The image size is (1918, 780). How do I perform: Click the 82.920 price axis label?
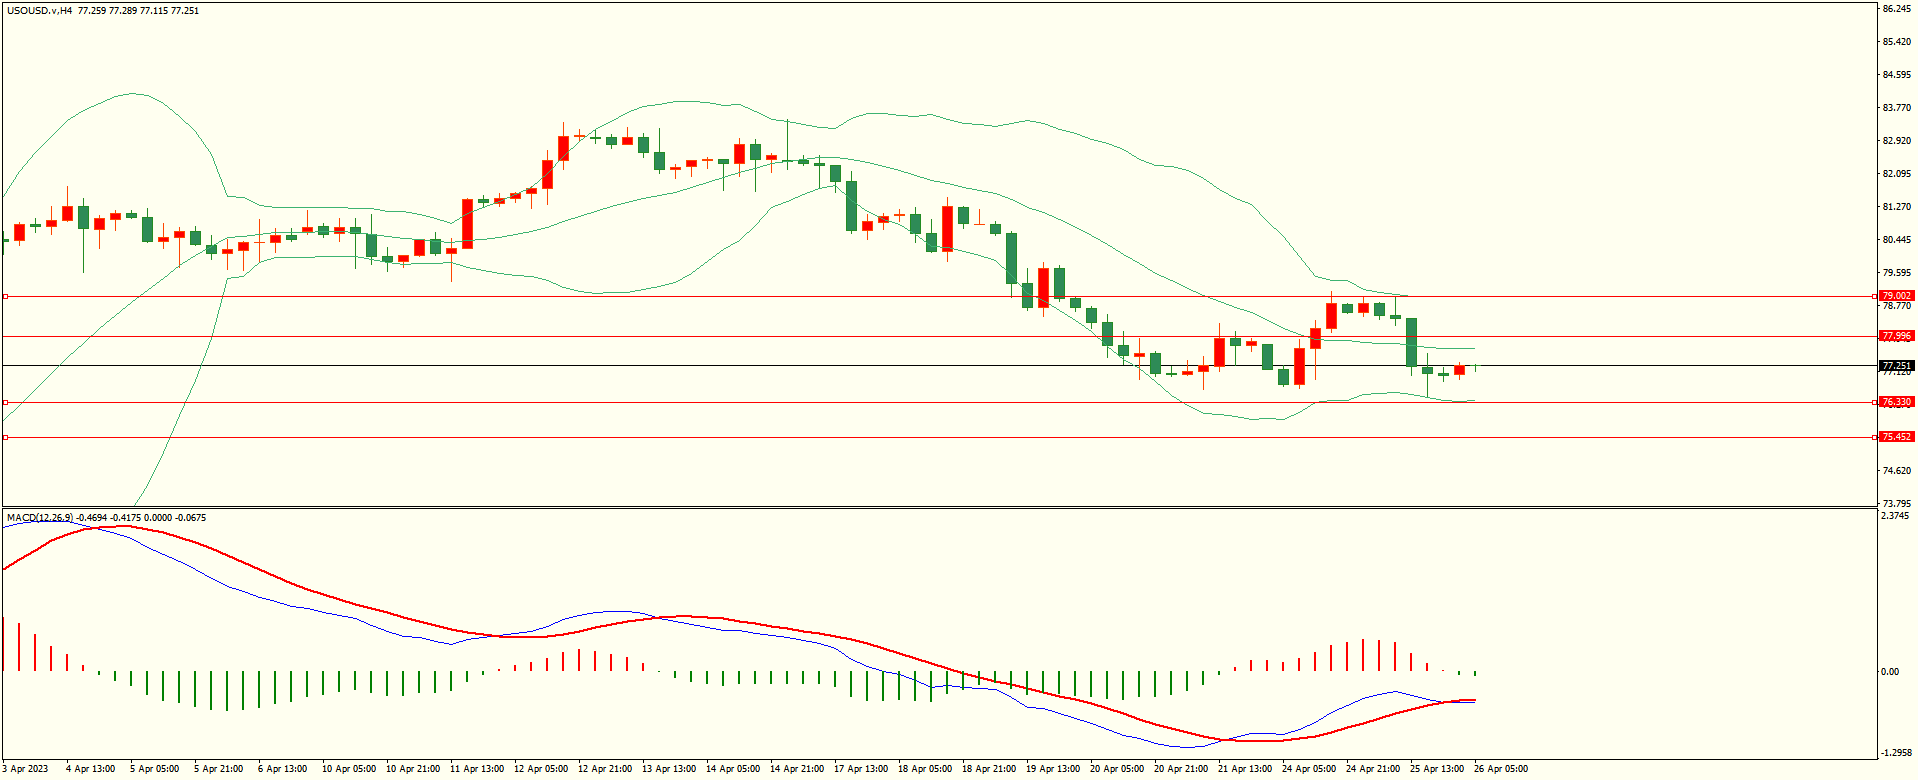[x=1897, y=141]
